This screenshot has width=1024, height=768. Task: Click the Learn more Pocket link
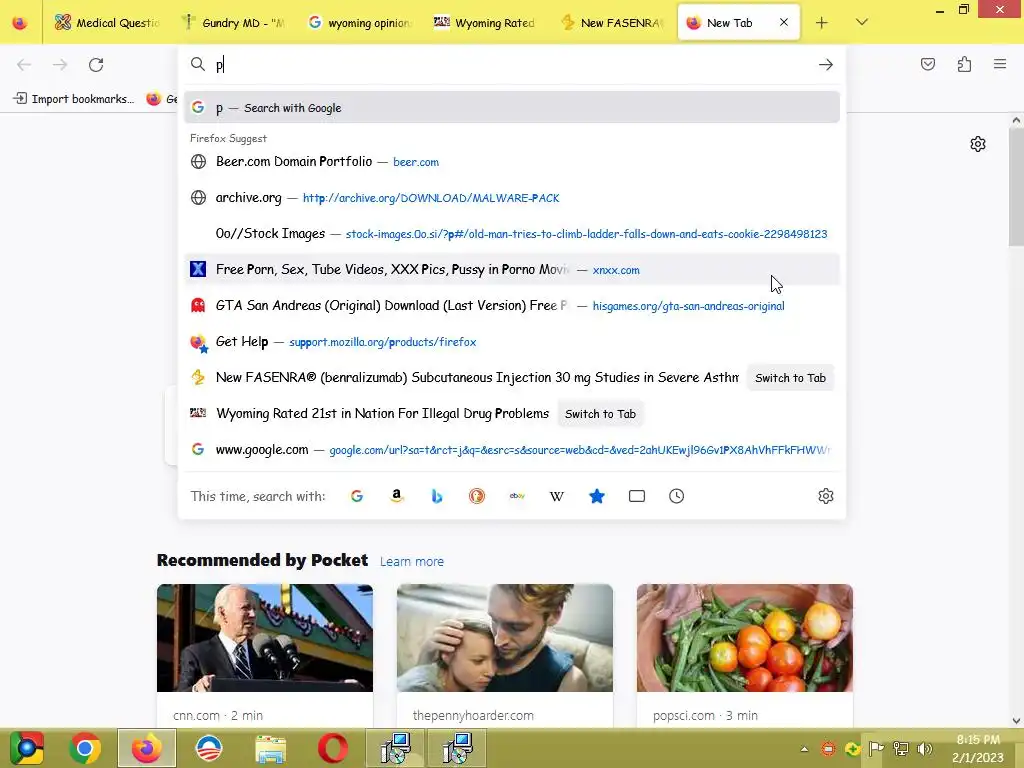[x=411, y=562]
